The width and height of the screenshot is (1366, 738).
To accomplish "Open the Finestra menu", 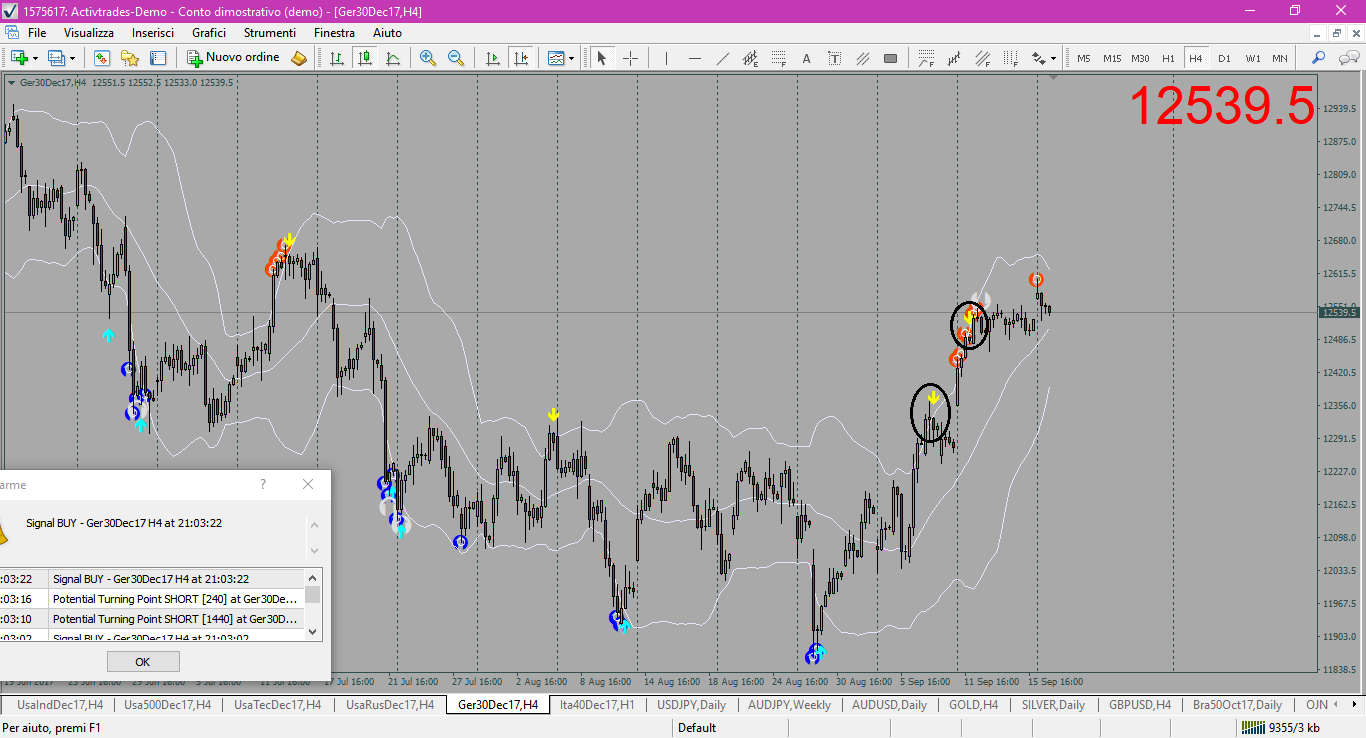I will 334,32.
